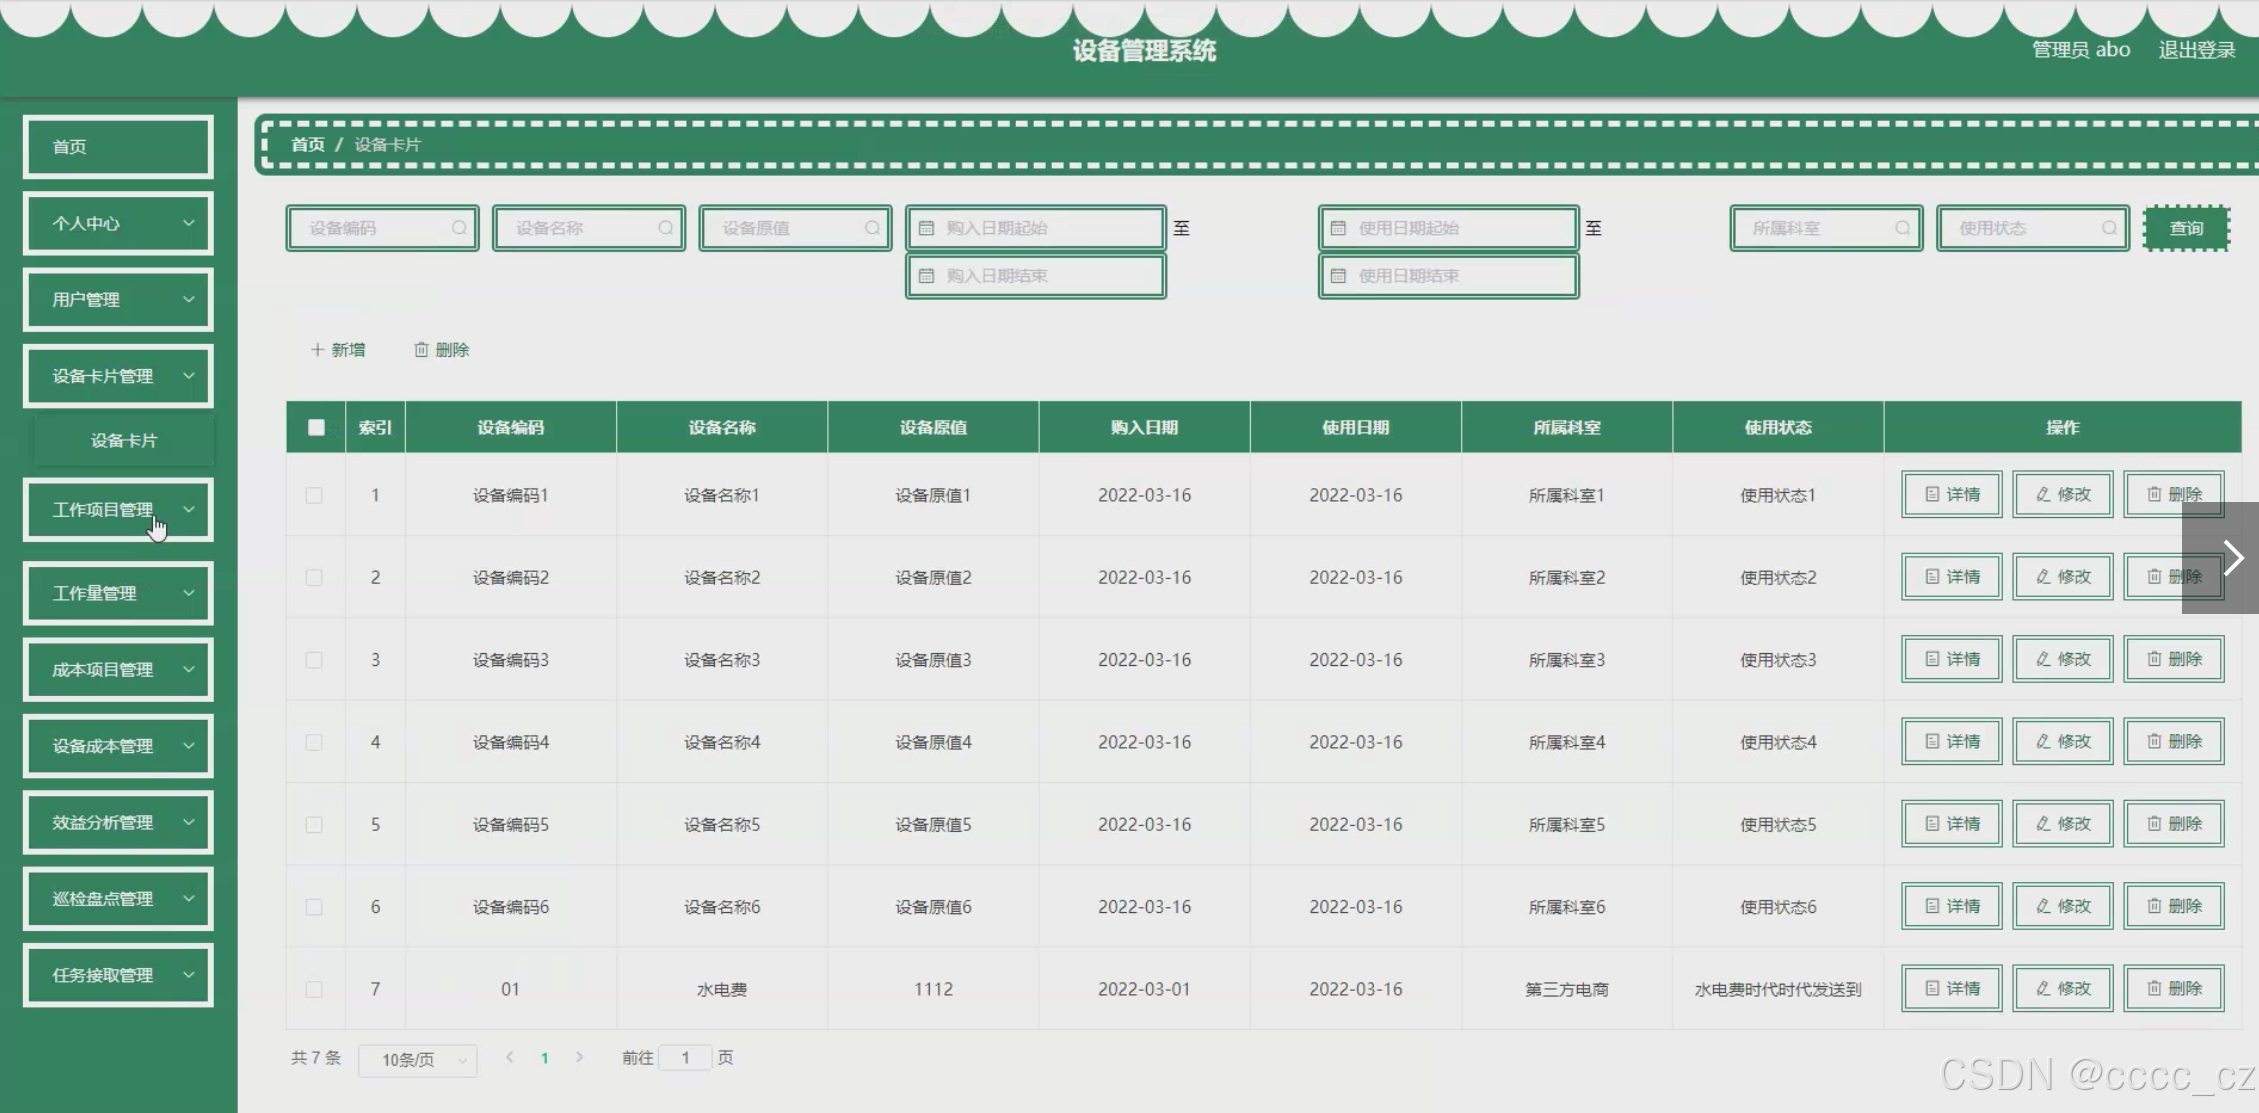Check the checkbox for row 3

[314, 660]
